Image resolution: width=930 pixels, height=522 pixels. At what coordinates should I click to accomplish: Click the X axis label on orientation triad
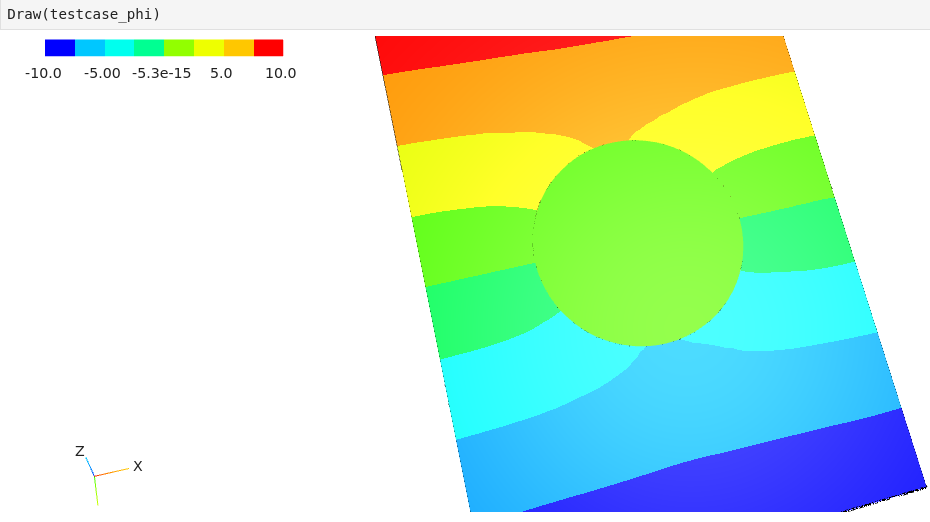click(138, 466)
